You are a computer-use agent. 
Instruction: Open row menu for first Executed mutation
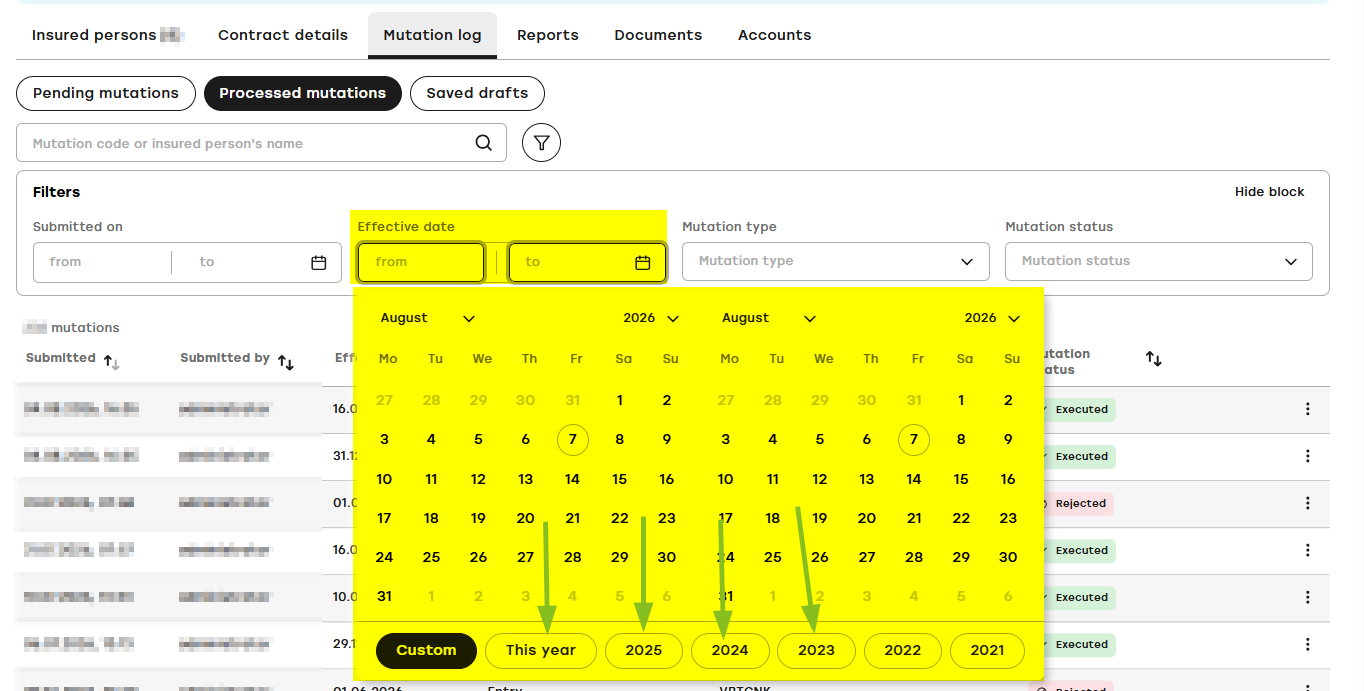tap(1307, 409)
